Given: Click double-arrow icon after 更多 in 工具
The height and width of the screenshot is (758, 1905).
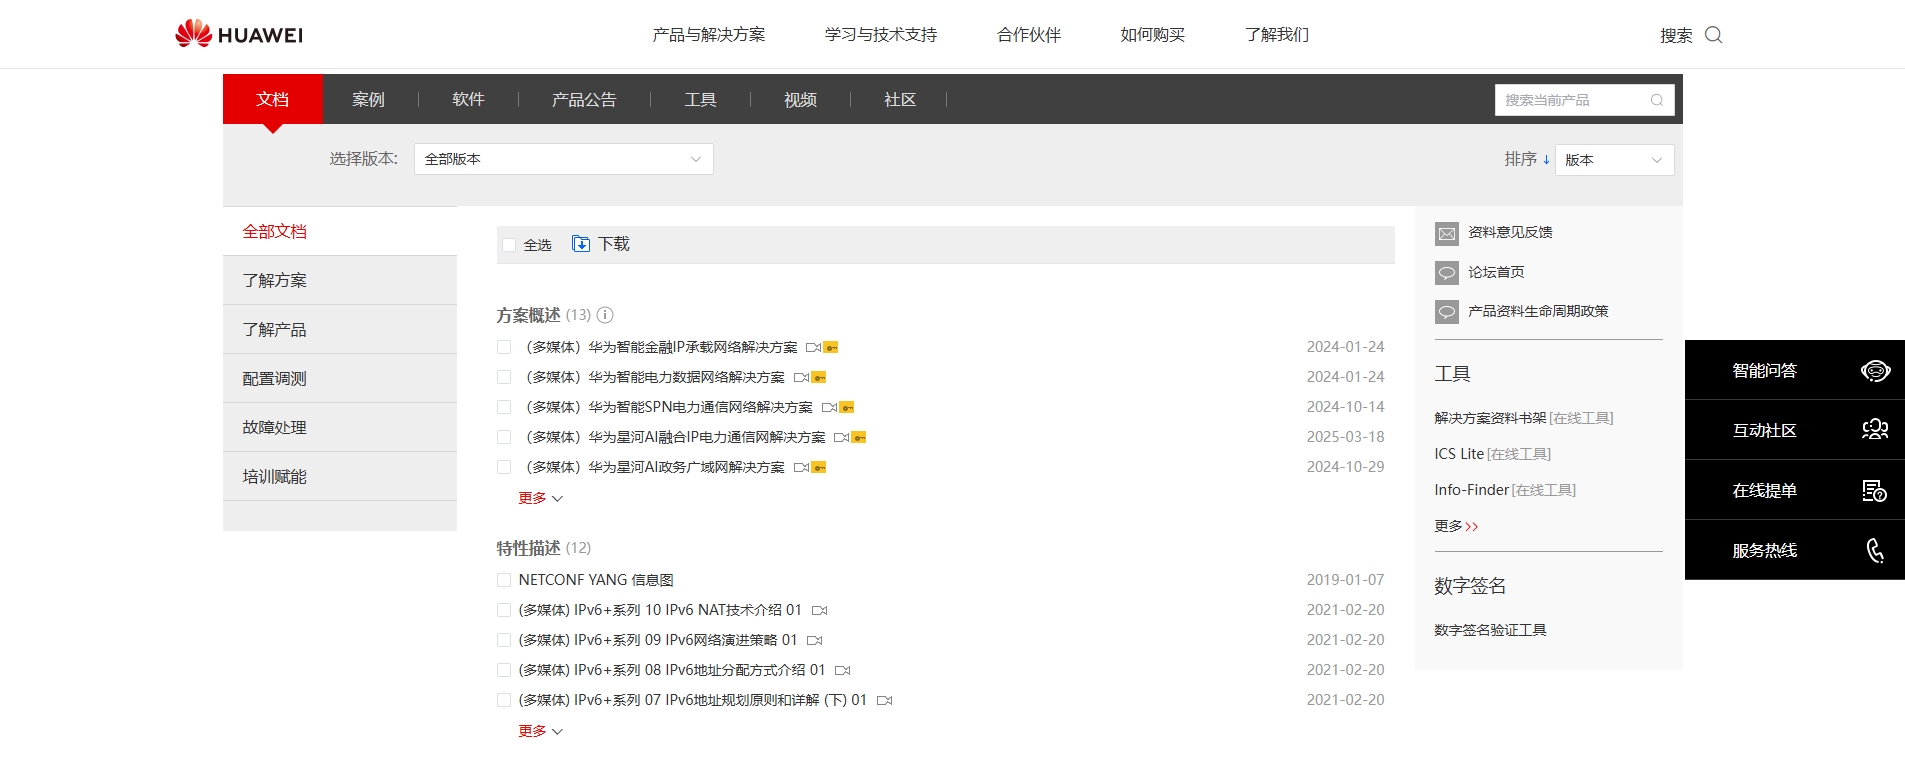Looking at the screenshot, I should point(1472,527).
